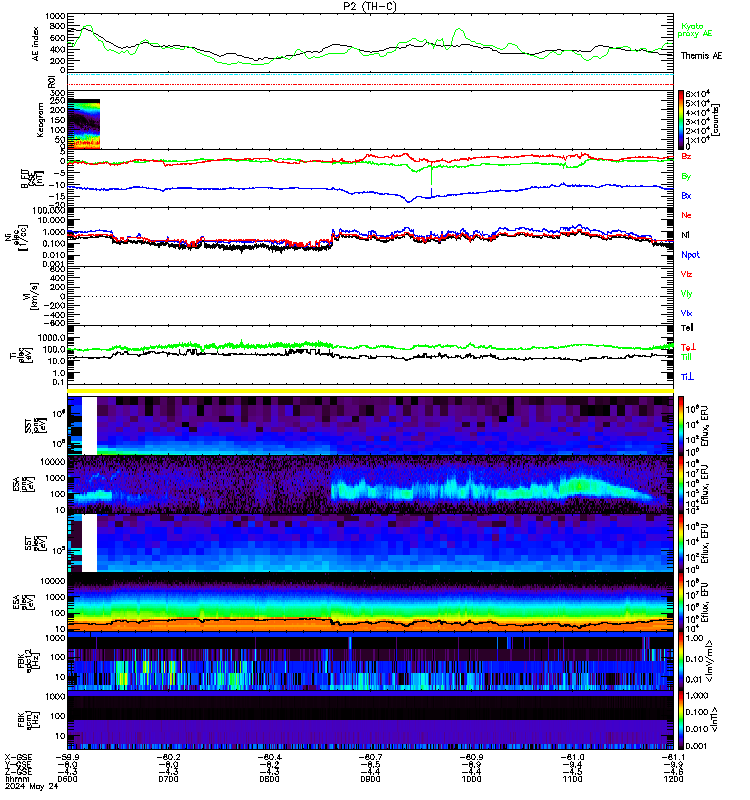Screen dimensions: 750x800
Task: Click the X-GSE value -60.9
Action: [x=470, y=757]
